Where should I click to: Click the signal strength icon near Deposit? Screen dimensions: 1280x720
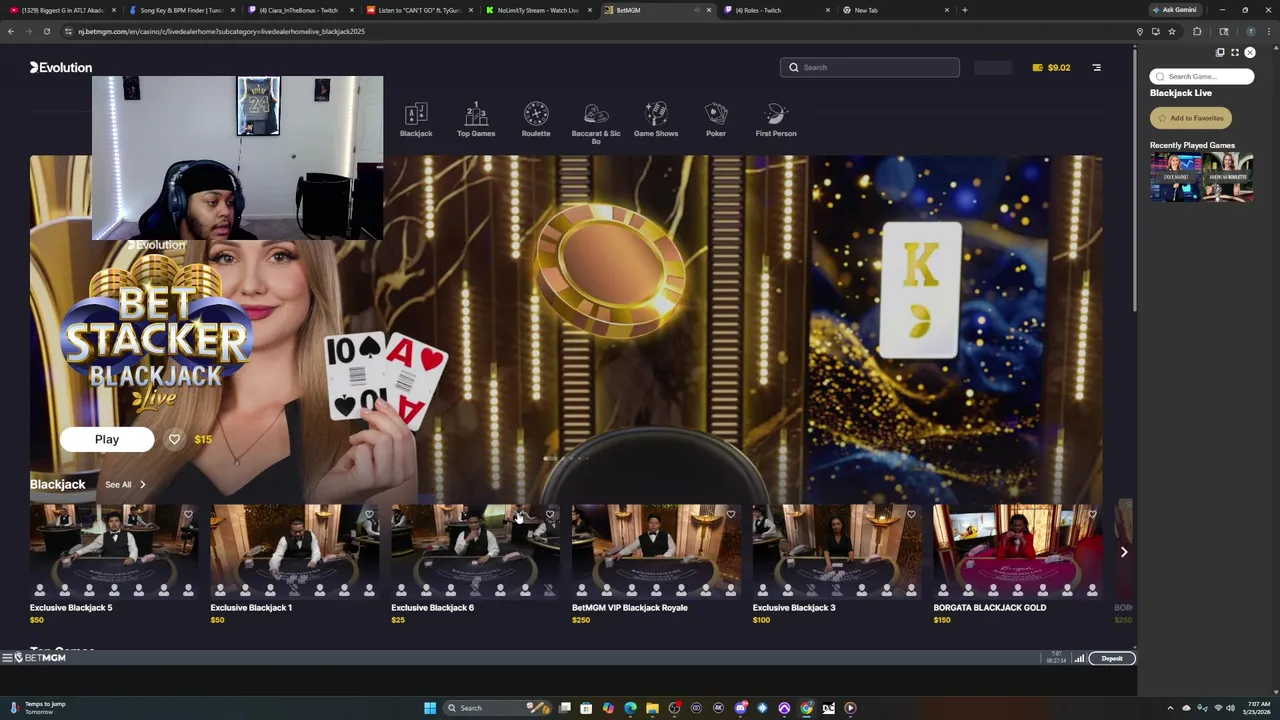click(x=1079, y=658)
